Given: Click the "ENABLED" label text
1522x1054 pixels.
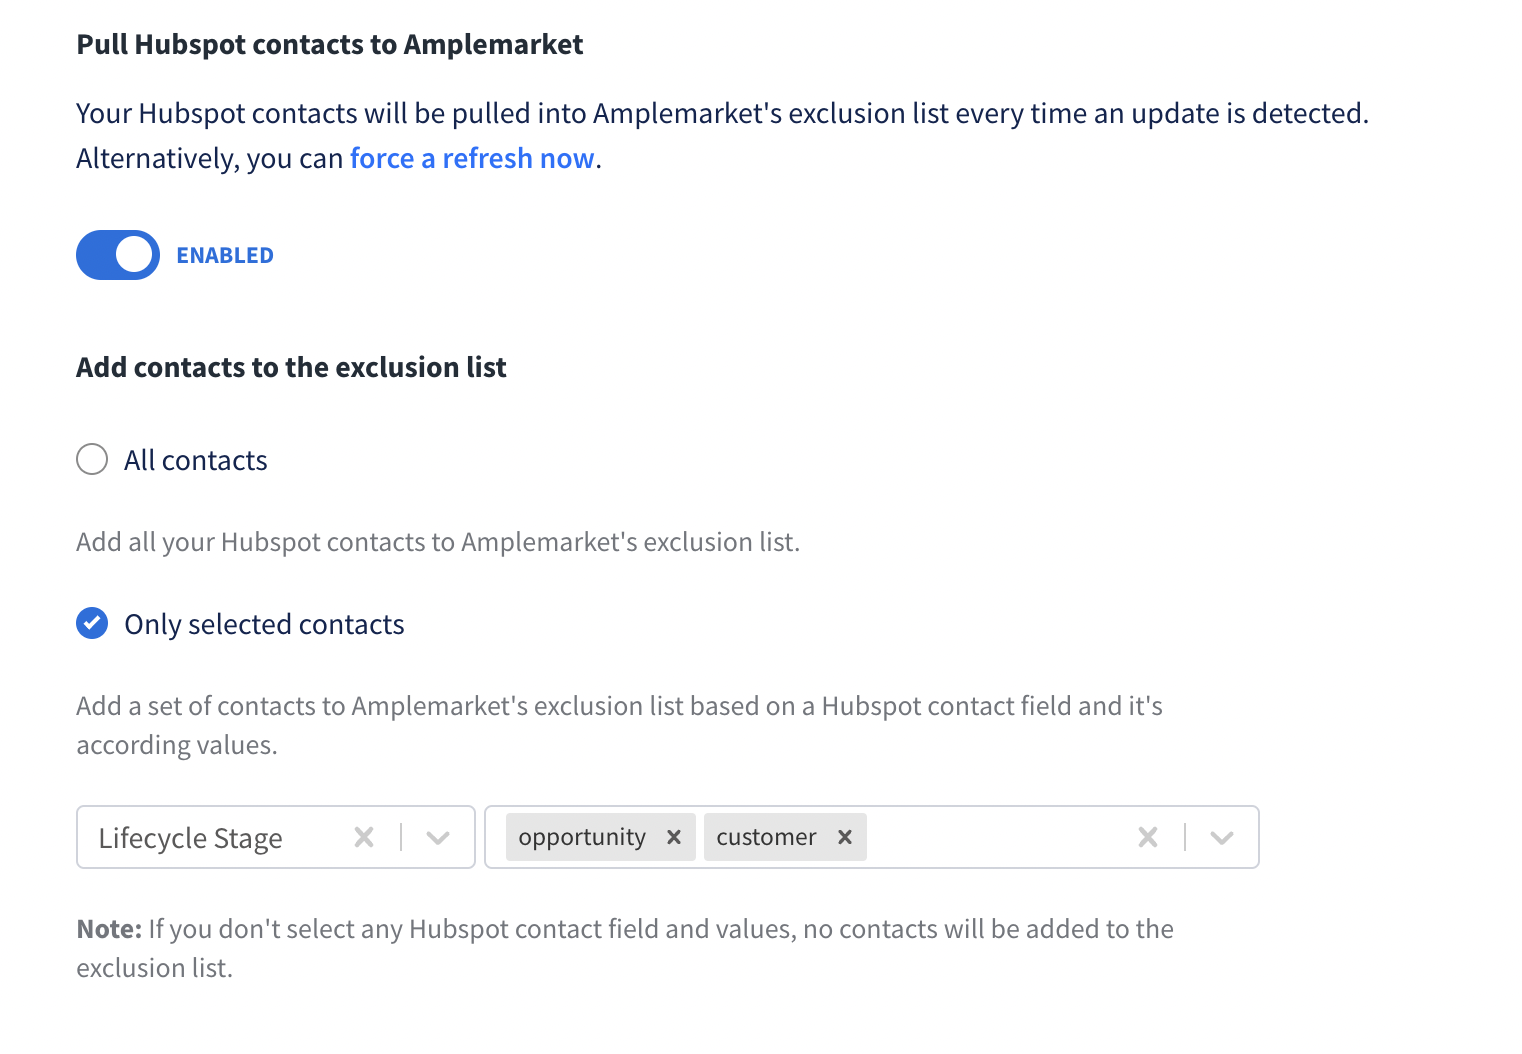Looking at the screenshot, I should click(x=225, y=256).
